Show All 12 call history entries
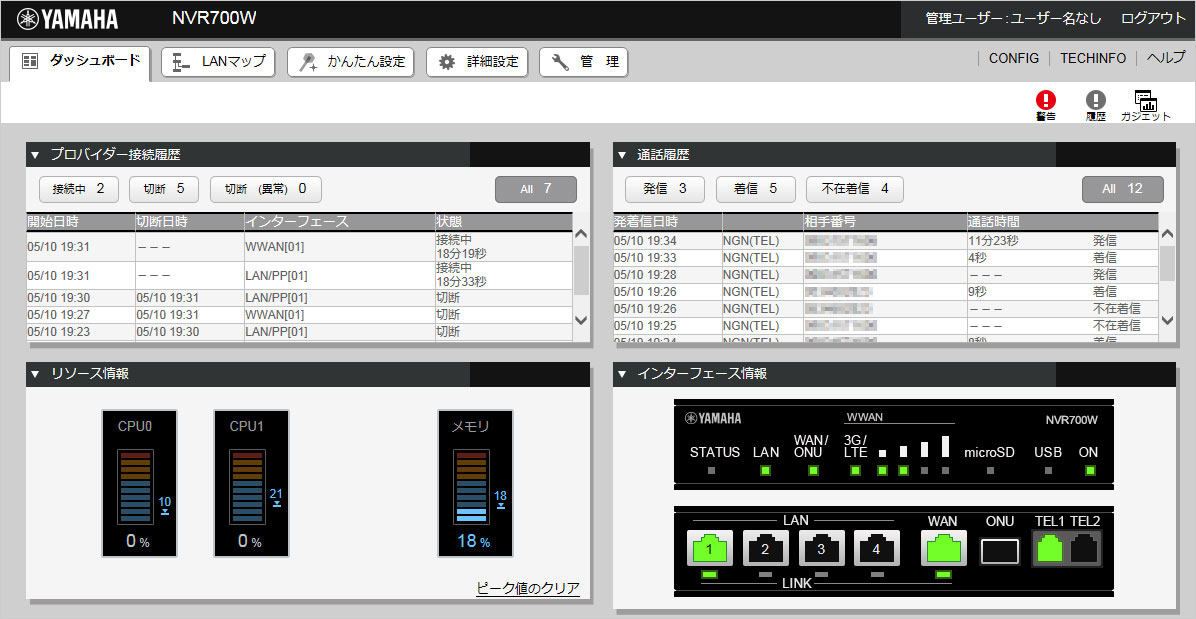 click(1123, 189)
